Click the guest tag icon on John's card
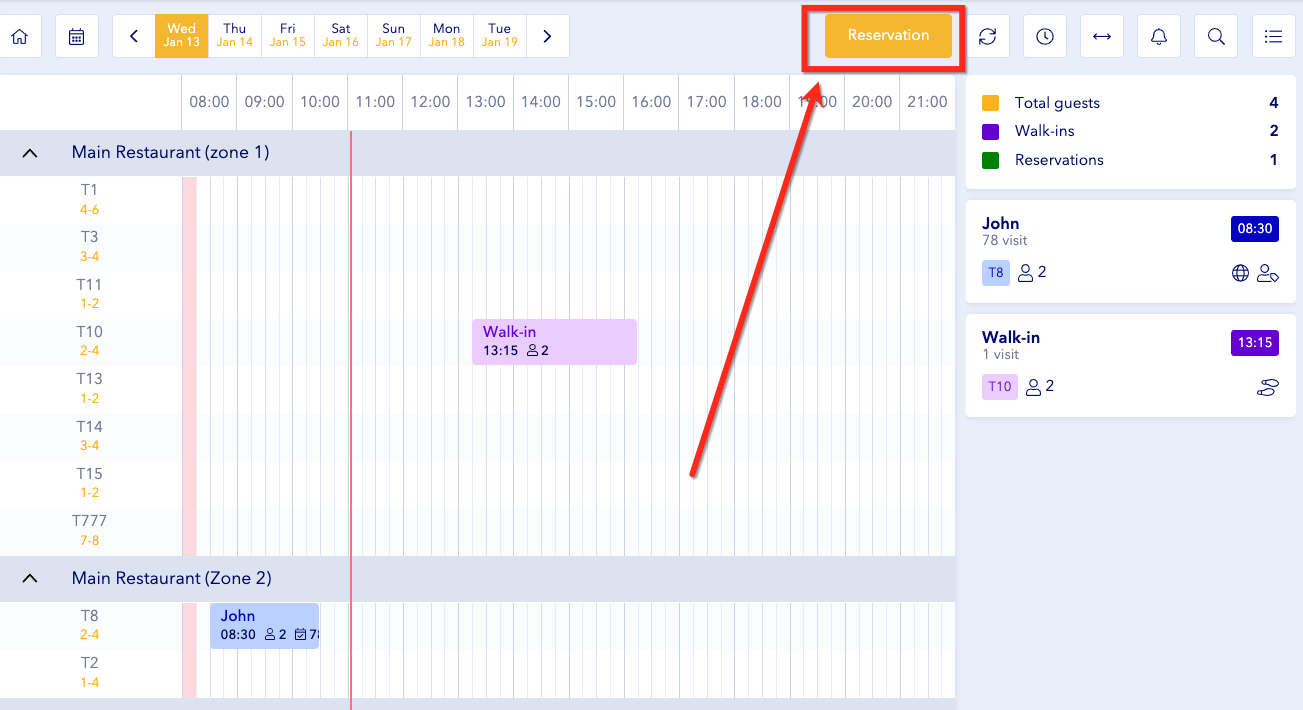The height and width of the screenshot is (710, 1303). (1268, 272)
